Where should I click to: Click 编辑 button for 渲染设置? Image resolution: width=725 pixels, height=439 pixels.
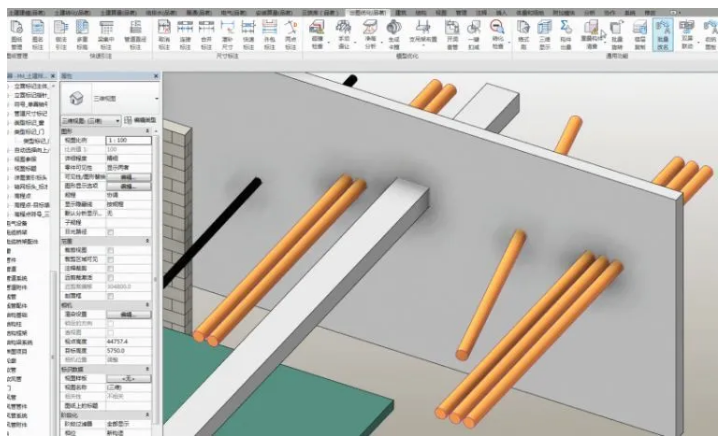click(129, 314)
